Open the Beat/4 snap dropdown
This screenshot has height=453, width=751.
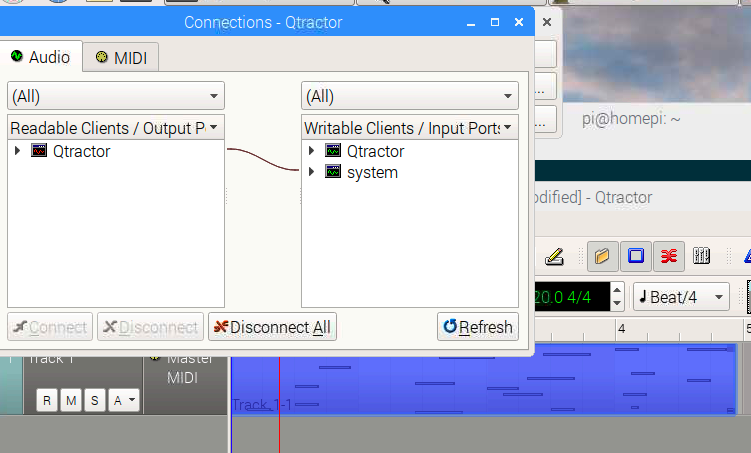[681, 297]
